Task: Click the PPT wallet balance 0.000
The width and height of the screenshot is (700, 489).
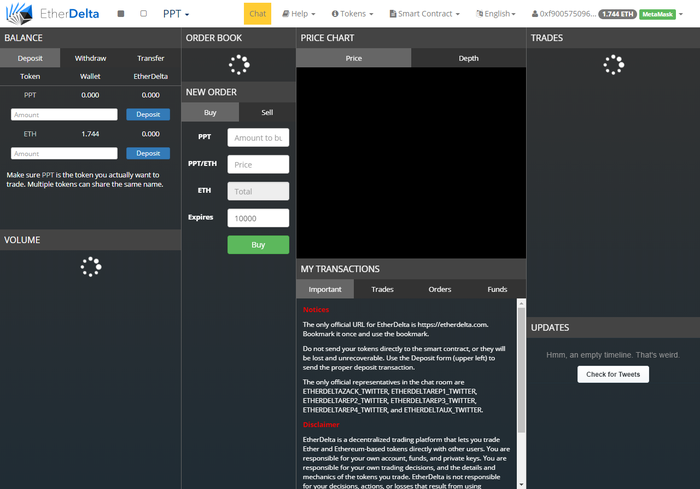Action: tap(90, 95)
